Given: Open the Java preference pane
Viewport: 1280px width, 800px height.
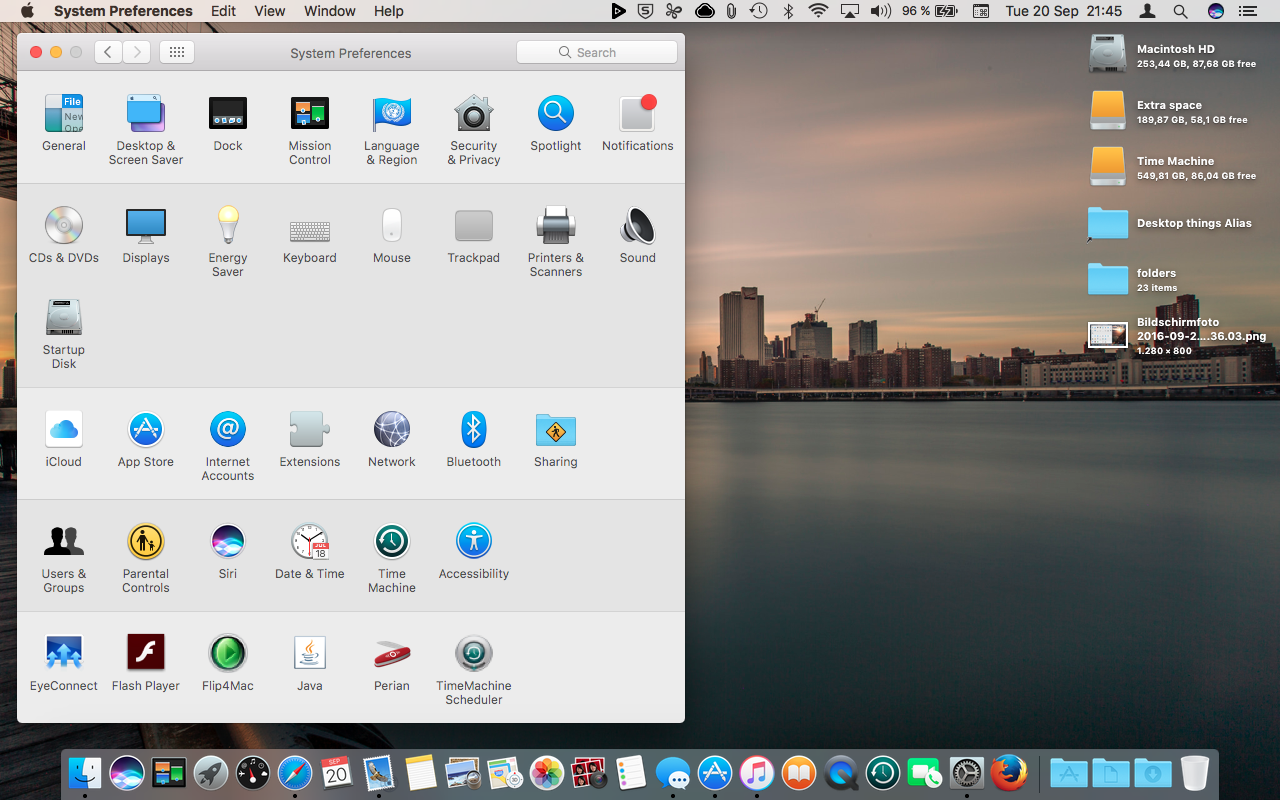Looking at the screenshot, I should (310, 653).
